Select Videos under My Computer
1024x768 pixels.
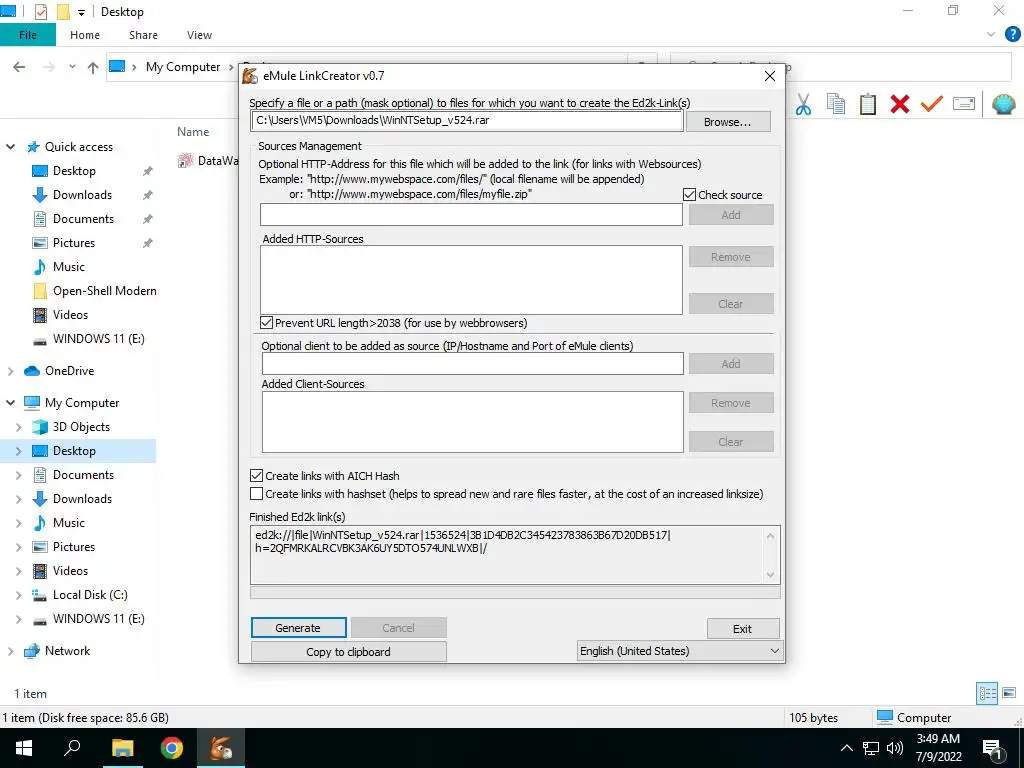coord(70,571)
